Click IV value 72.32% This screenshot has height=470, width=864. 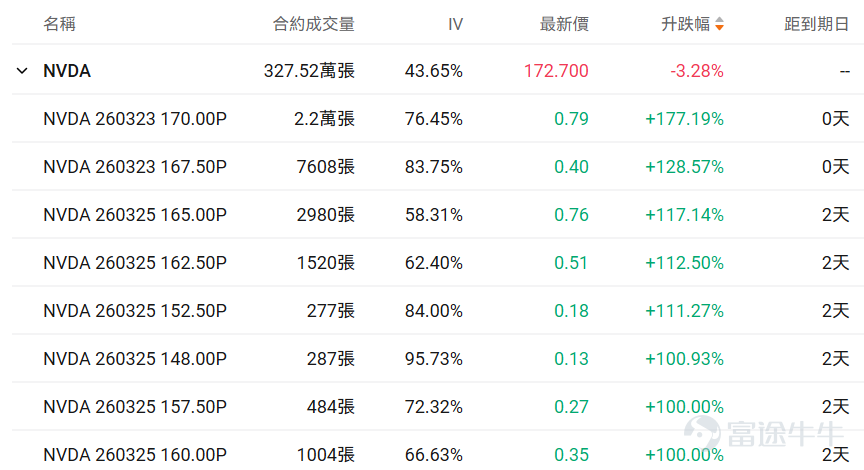[x=434, y=407]
